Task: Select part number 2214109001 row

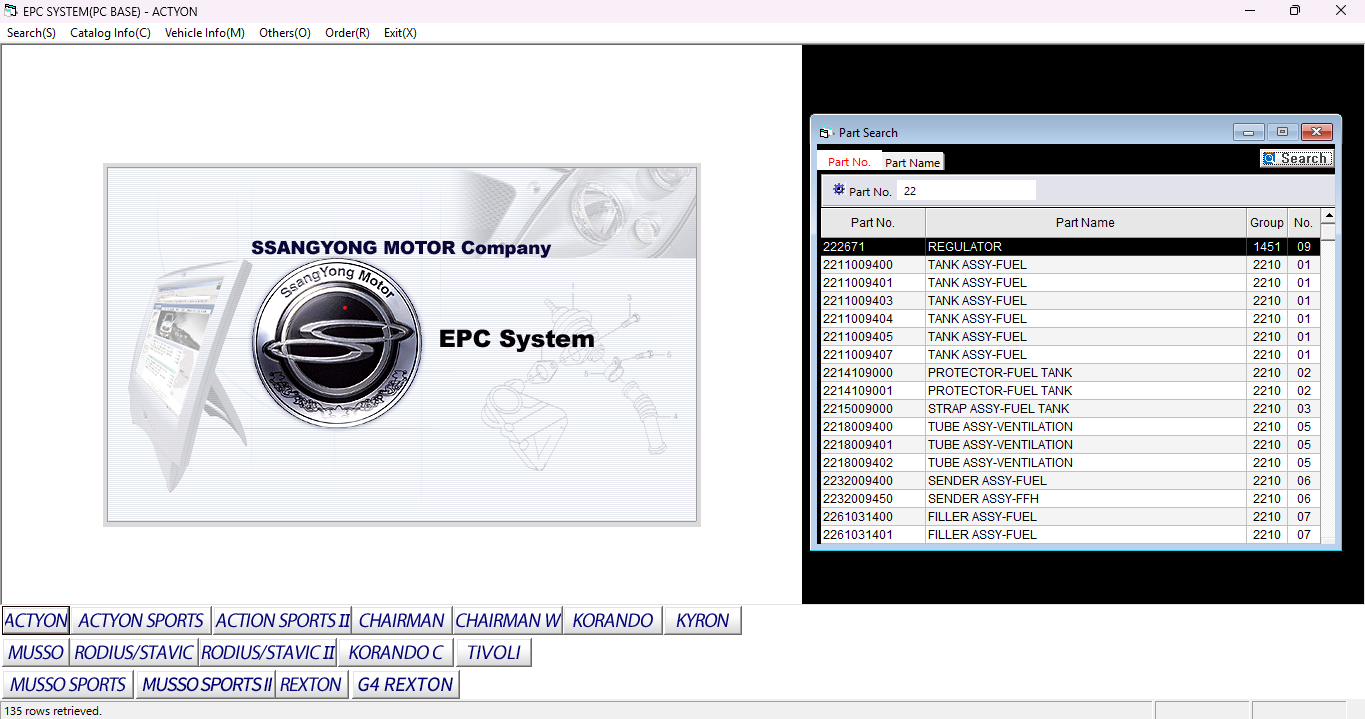Action: pos(1070,391)
